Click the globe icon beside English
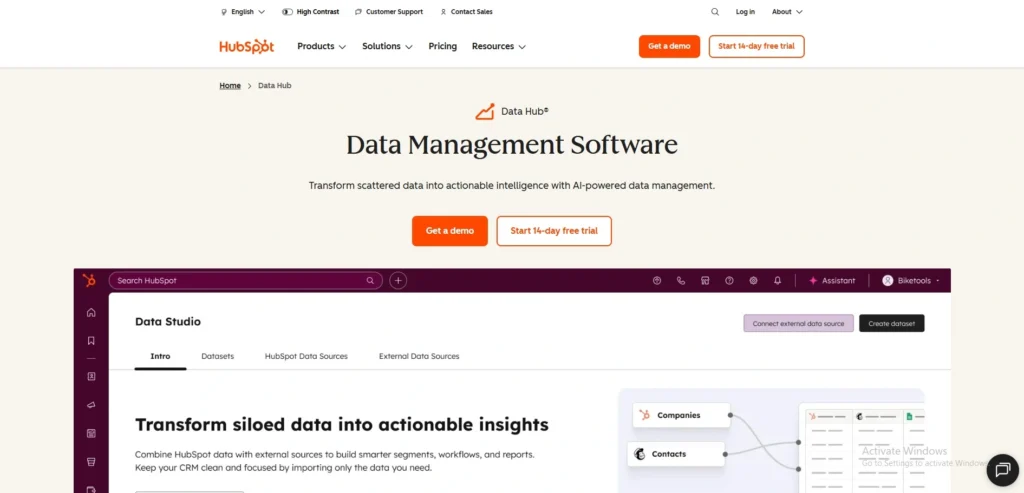Screen dimensions: 1024x493 point(224,12)
